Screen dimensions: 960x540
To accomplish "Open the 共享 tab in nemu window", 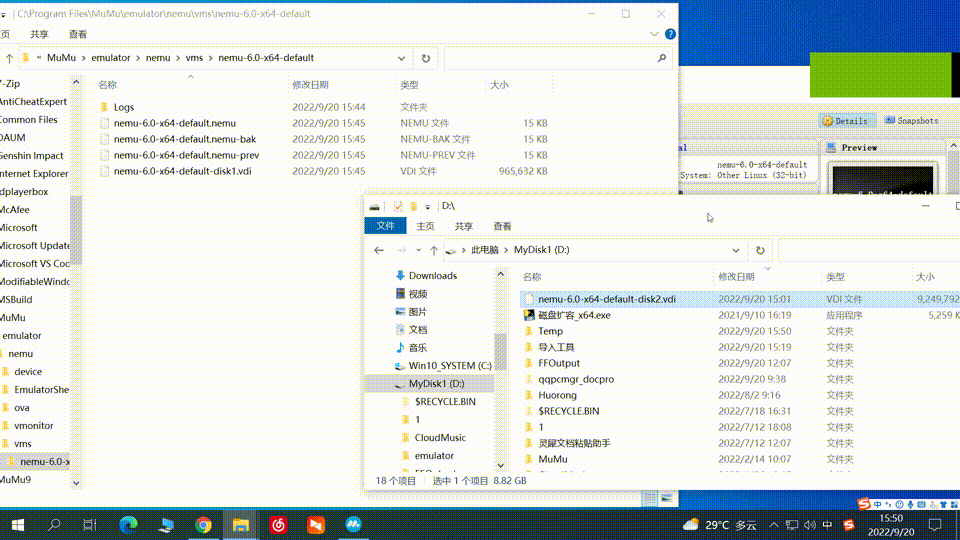I will point(39,34).
